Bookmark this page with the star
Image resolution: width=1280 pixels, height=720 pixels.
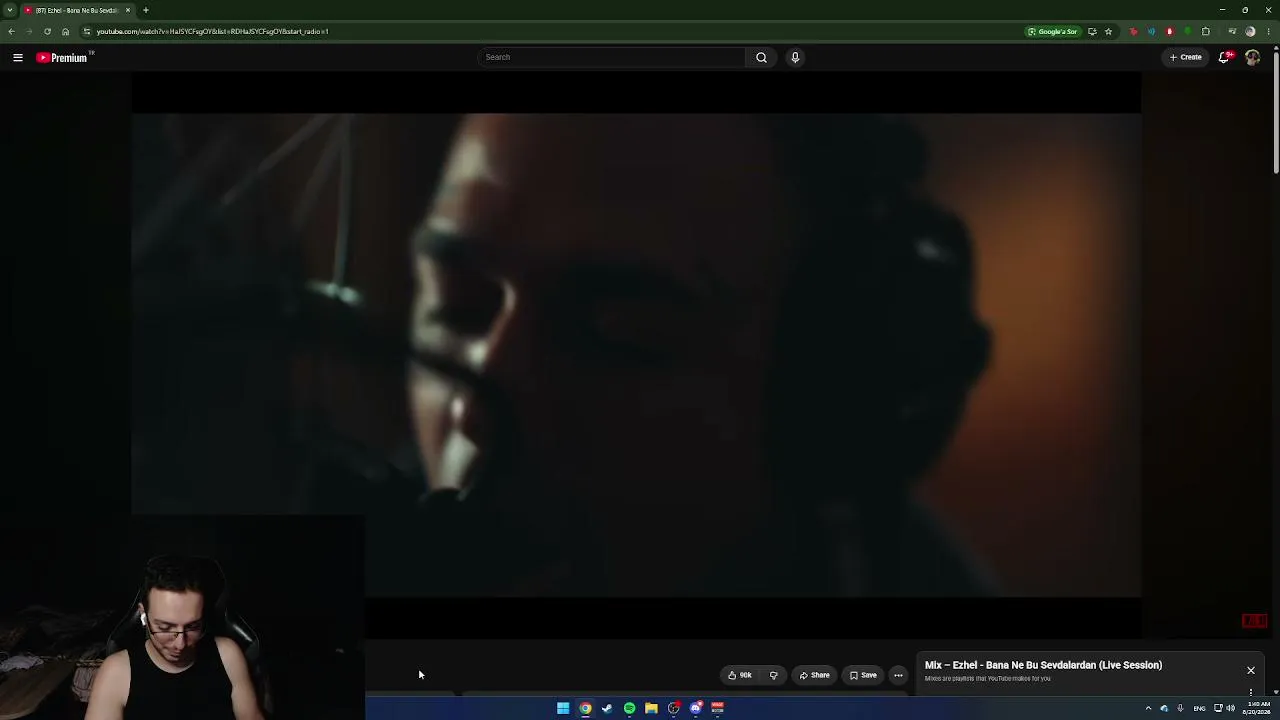[x=1108, y=31]
